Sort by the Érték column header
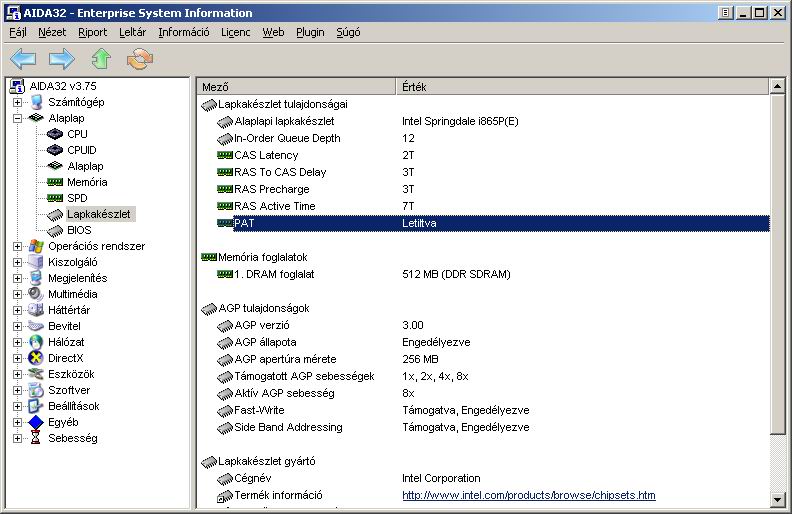This screenshot has width=792, height=514. pos(582,87)
